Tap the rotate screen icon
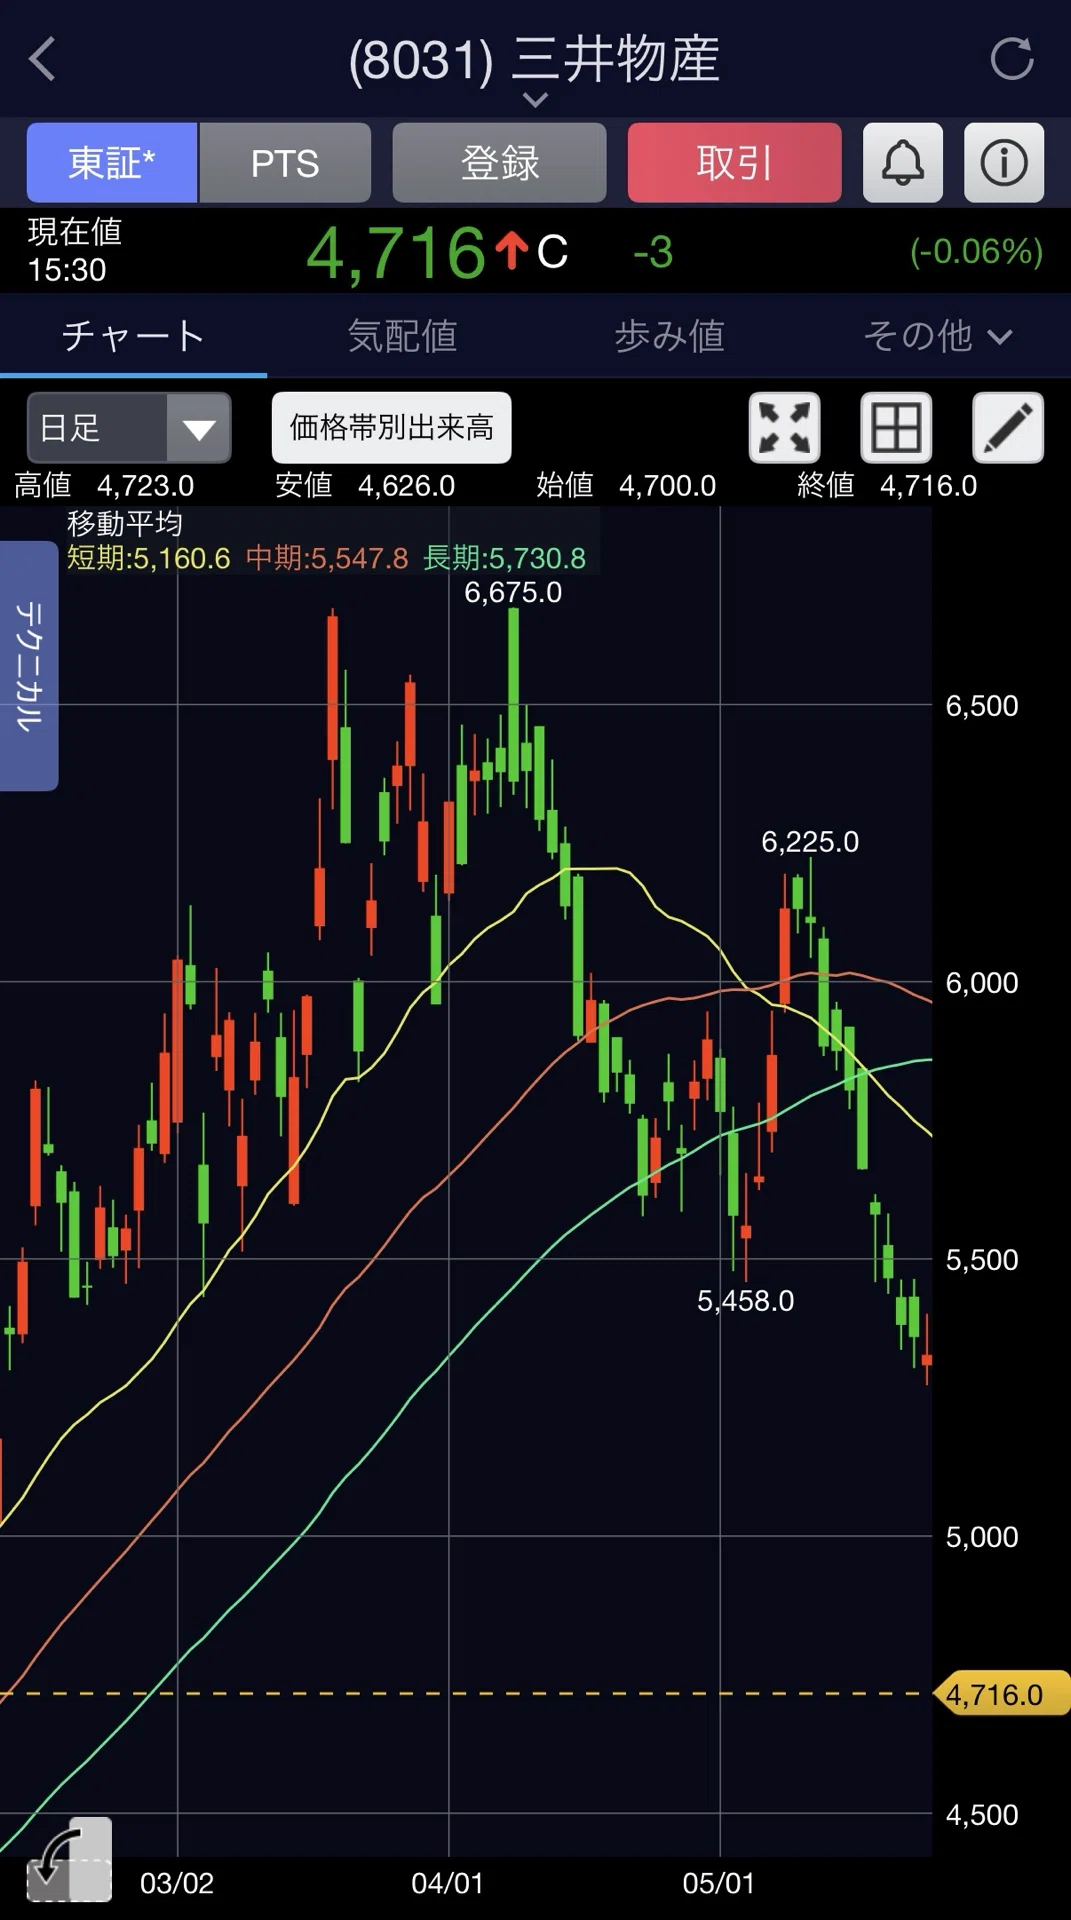Viewport: 1071px width, 1920px height. [x=69, y=1860]
